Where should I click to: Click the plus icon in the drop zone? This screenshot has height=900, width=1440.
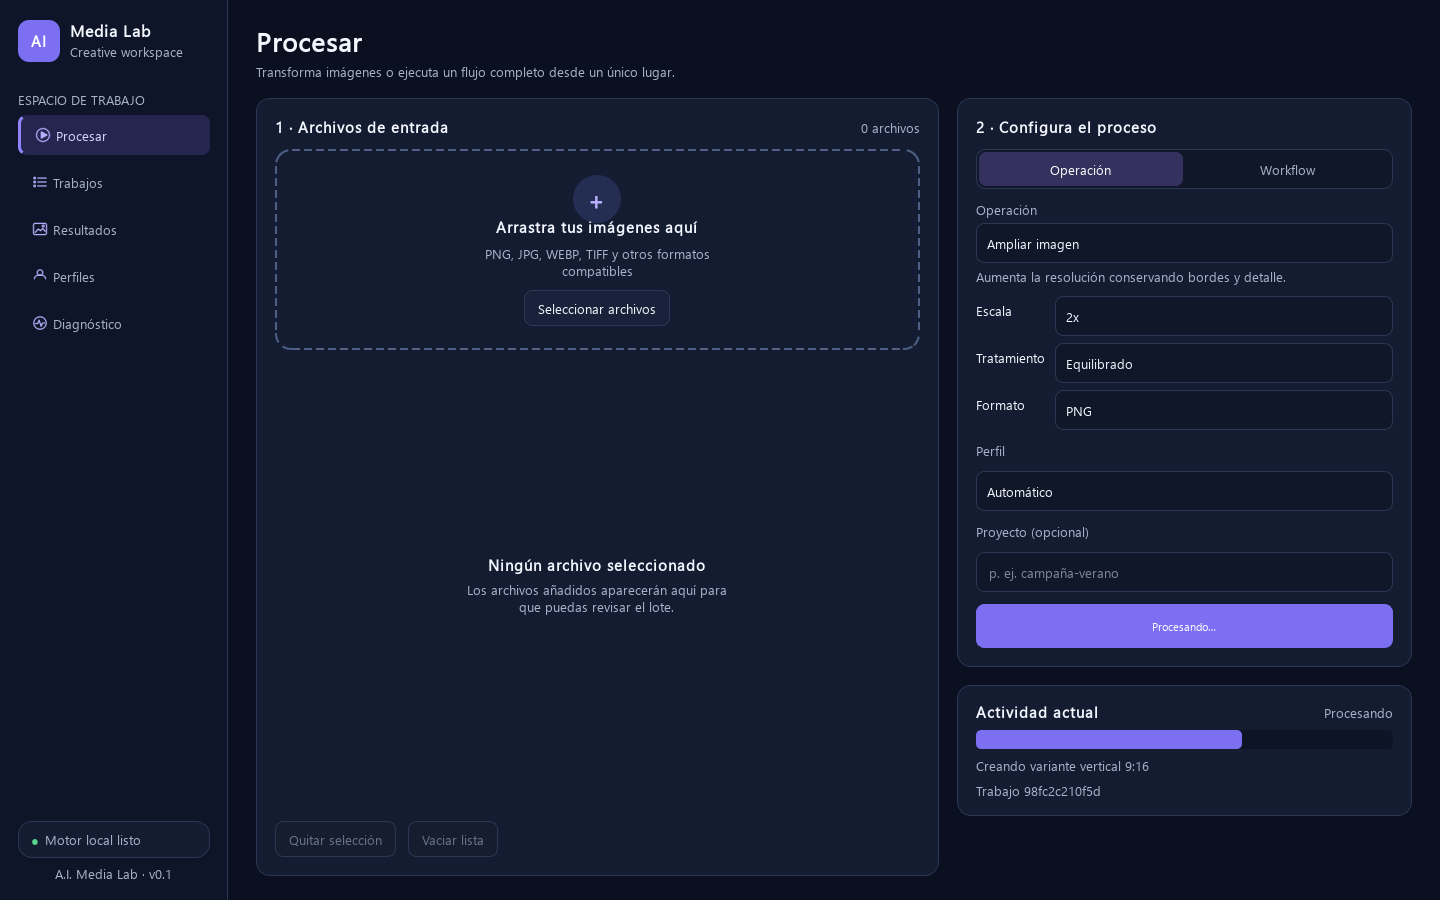pyautogui.click(x=597, y=200)
